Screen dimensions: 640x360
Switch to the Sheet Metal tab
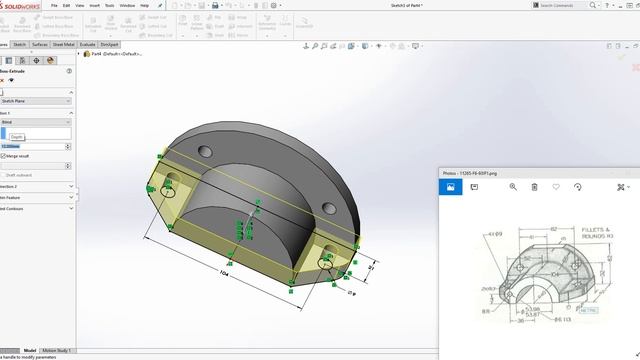pyautogui.click(x=64, y=44)
